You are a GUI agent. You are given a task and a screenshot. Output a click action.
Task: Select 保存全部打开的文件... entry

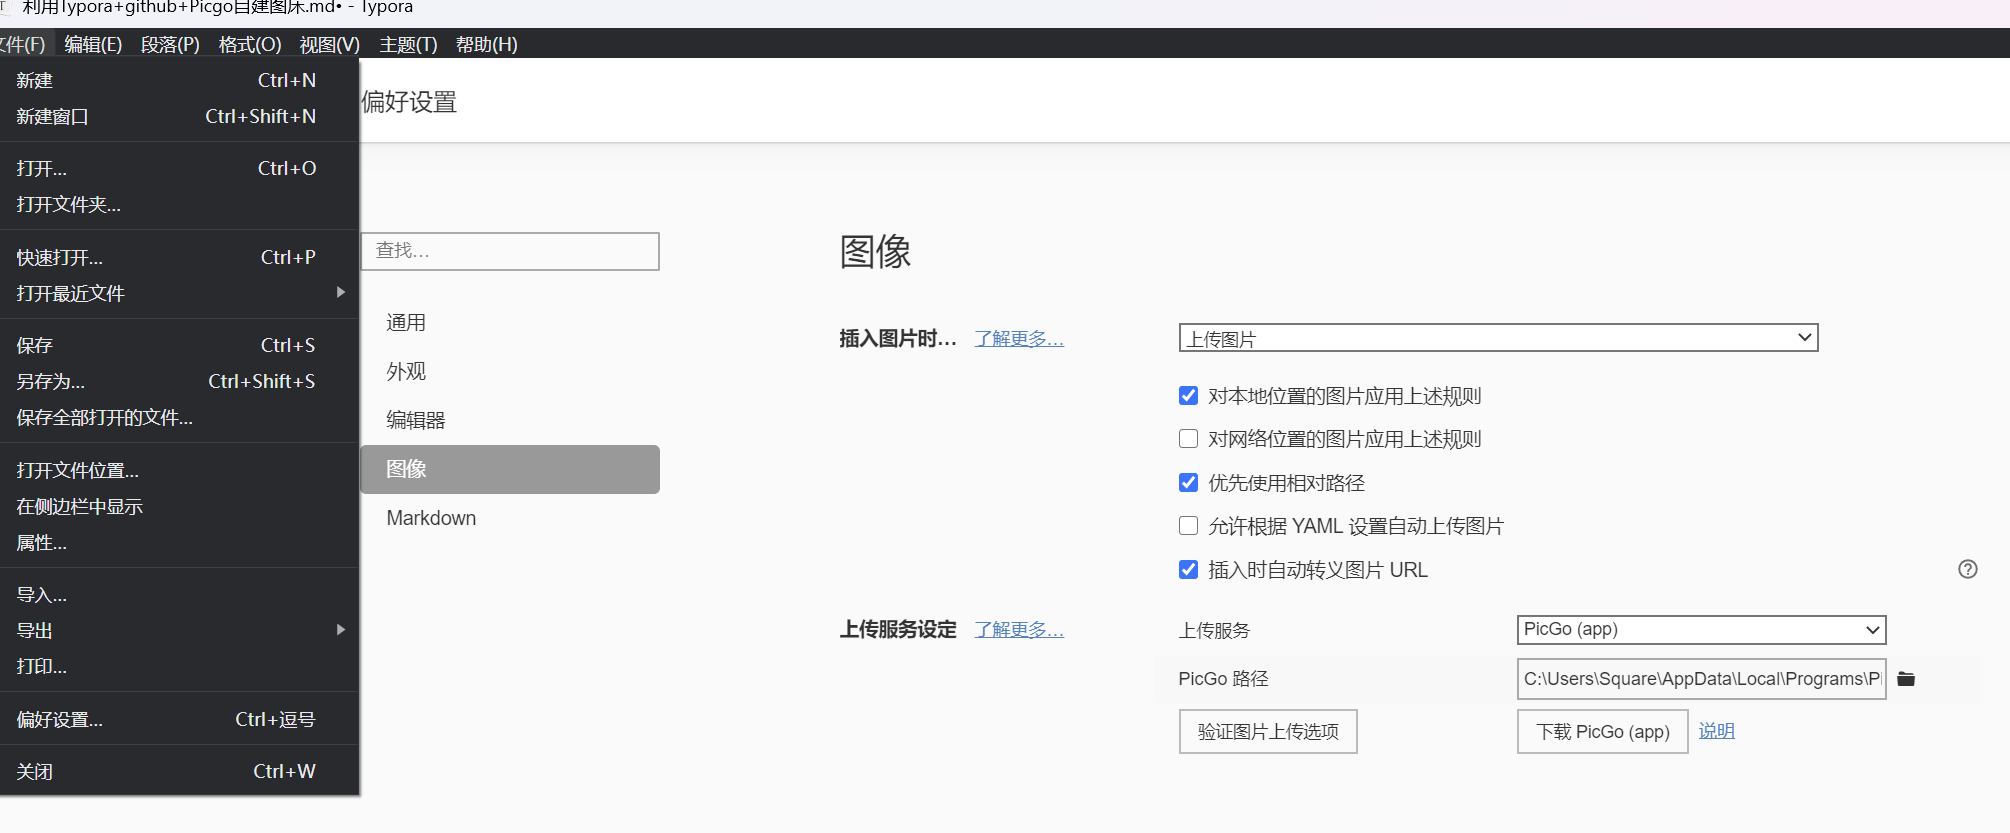tap(179, 417)
